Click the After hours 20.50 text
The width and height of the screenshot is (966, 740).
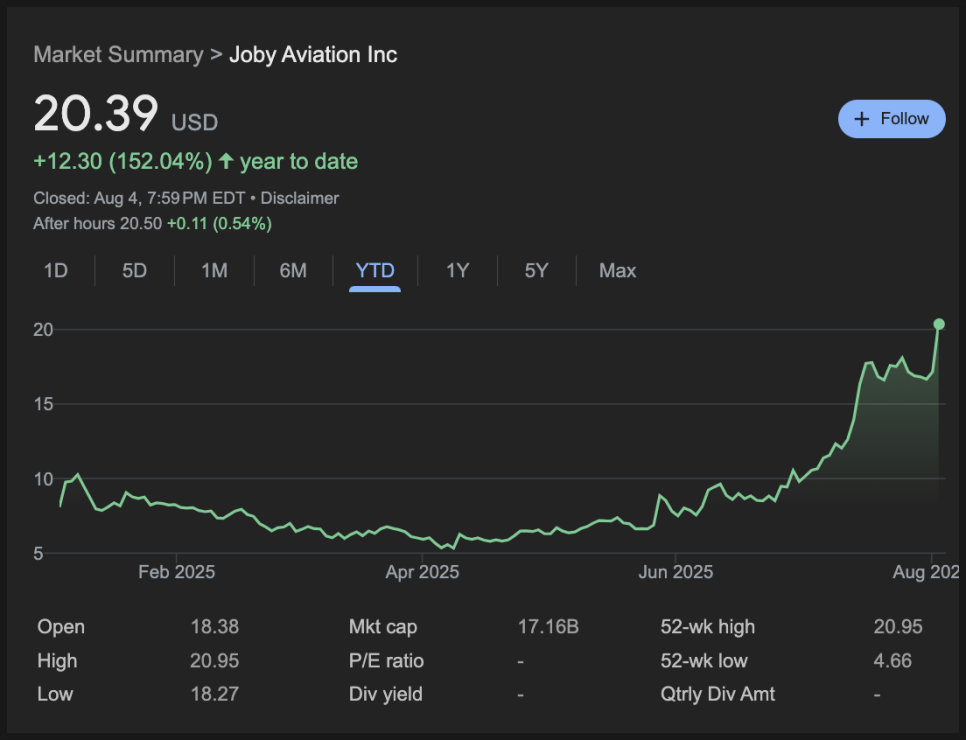coord(97,224)
